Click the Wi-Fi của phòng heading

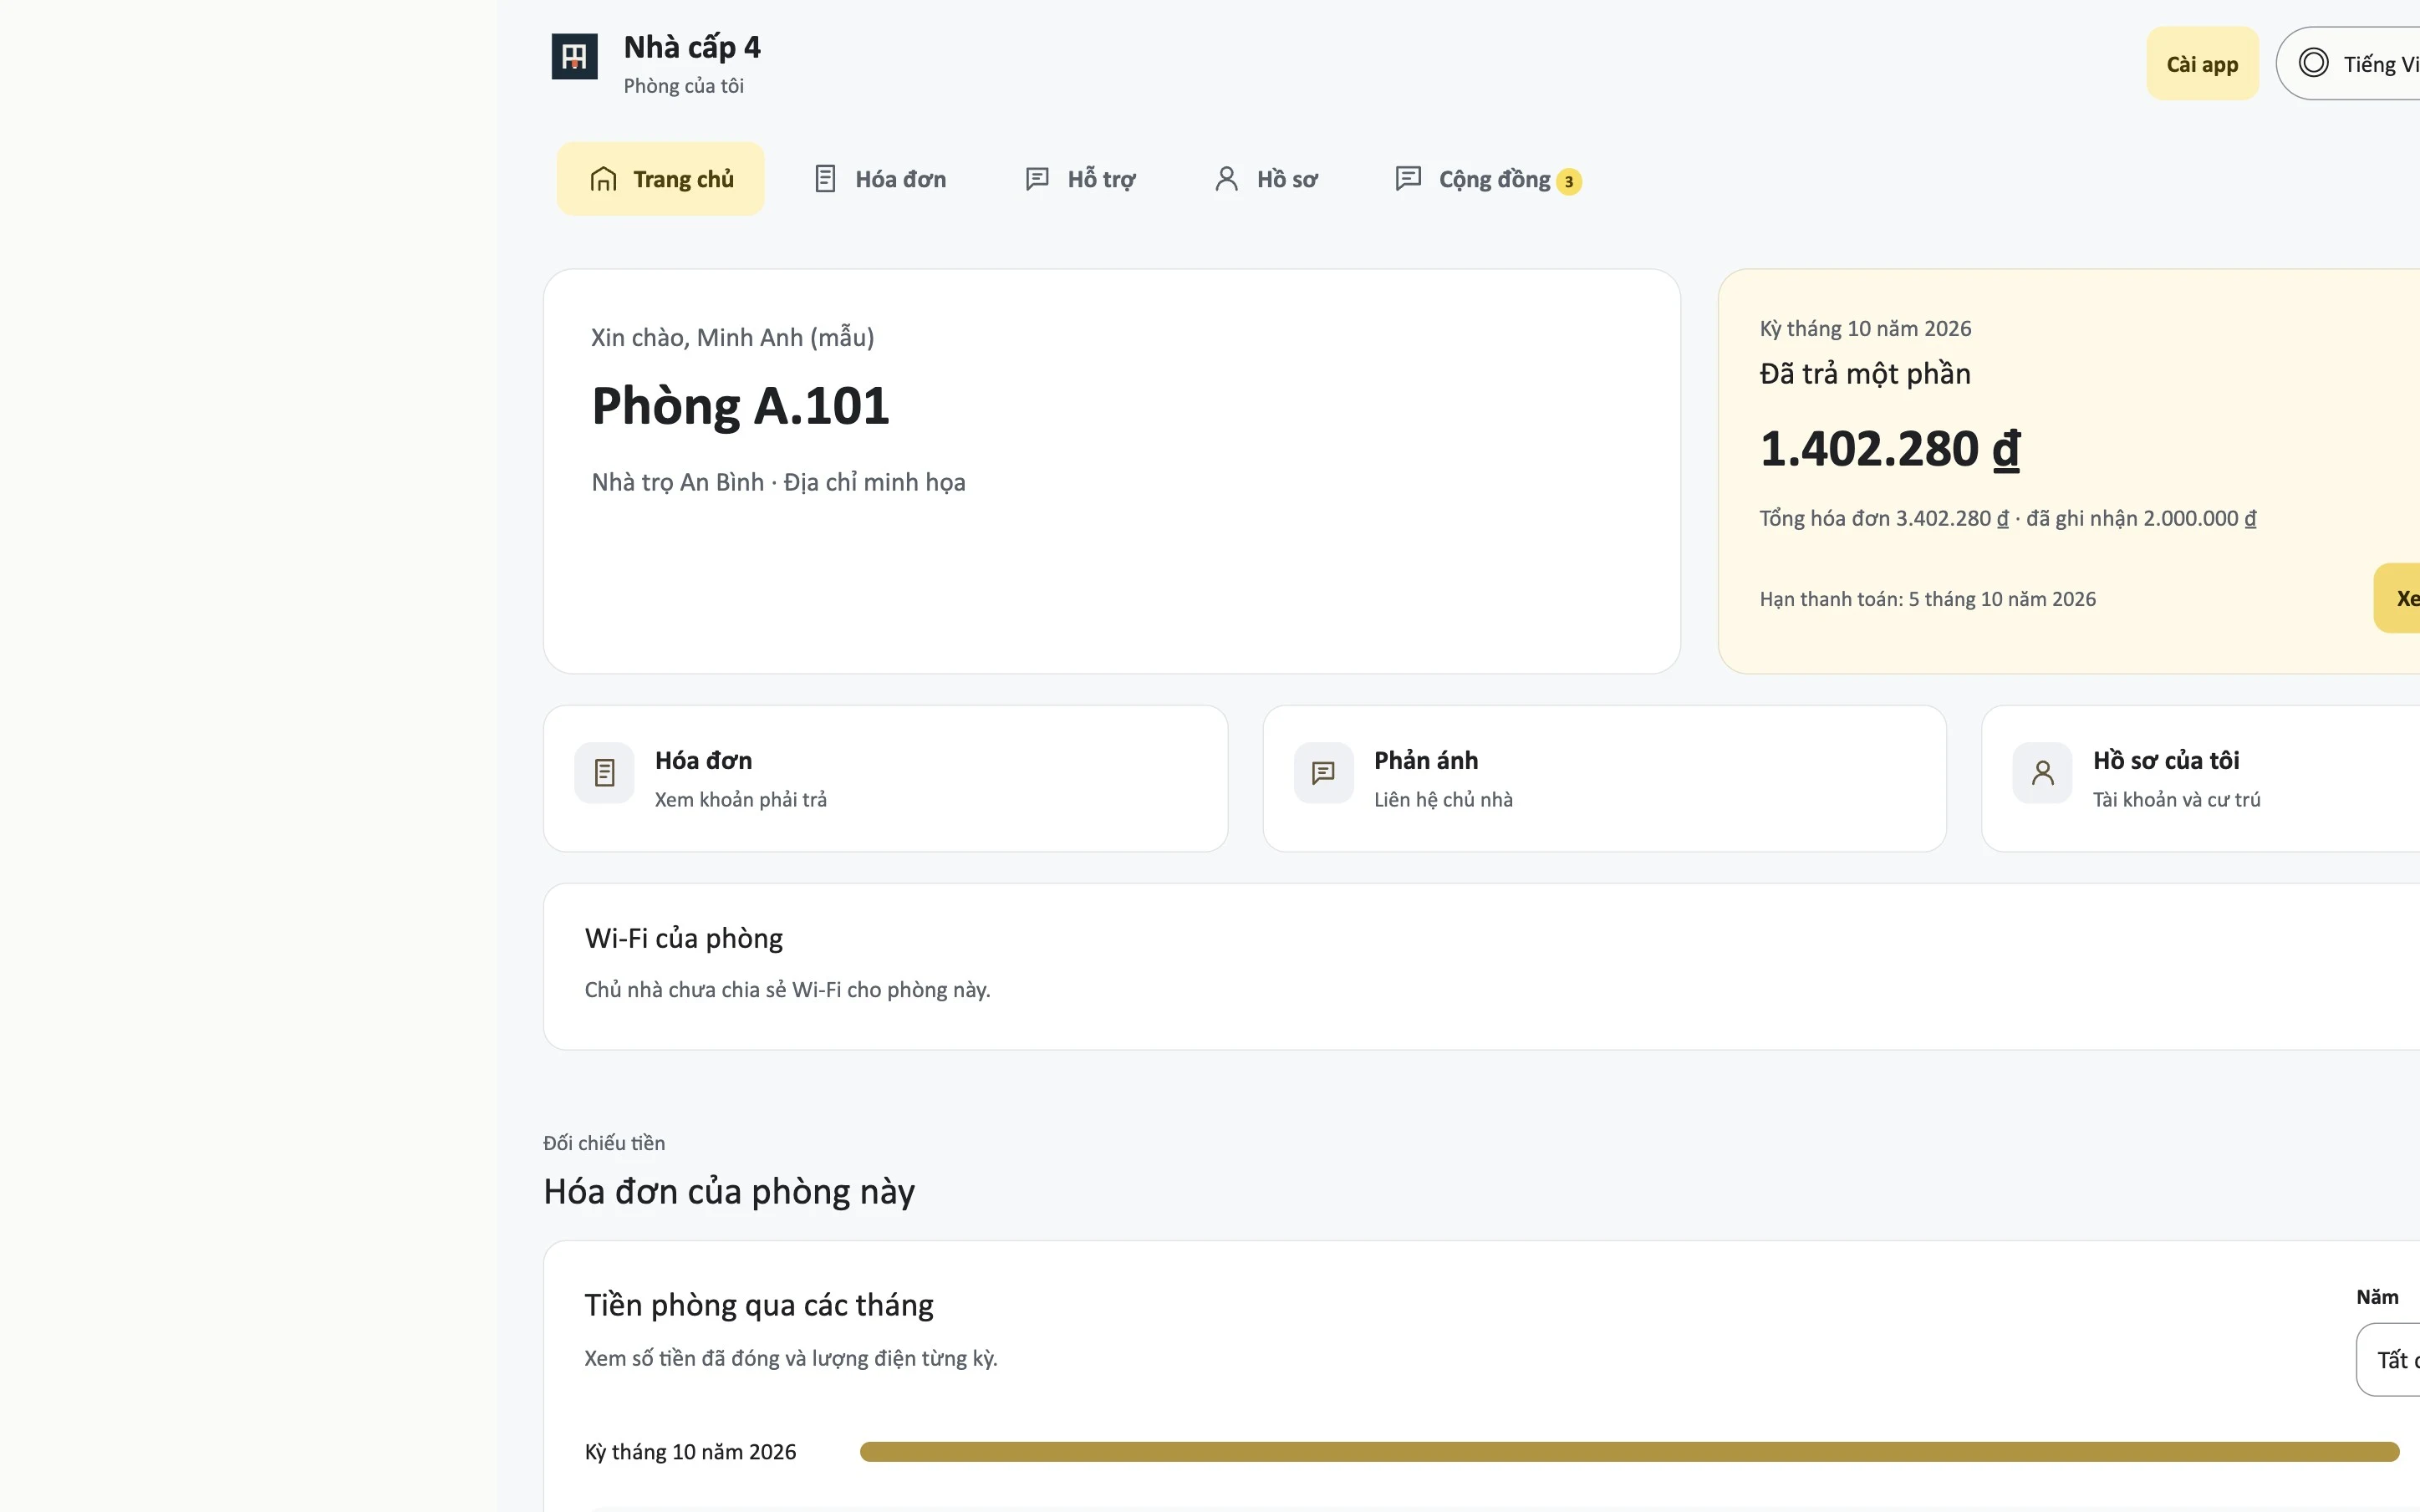[x=684, y=938]
